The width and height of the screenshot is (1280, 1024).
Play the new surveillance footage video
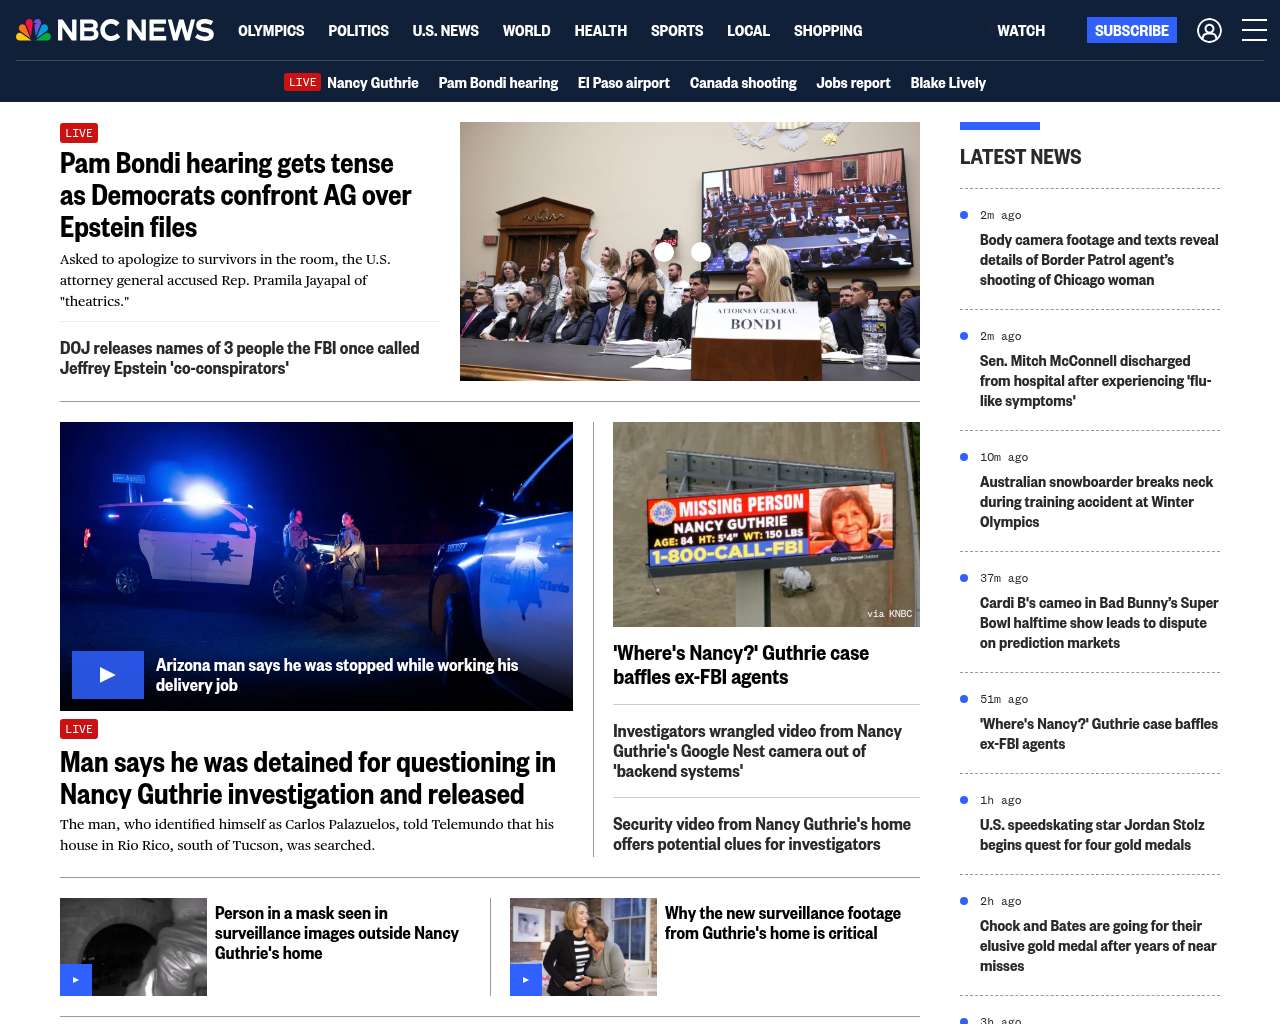coord(526,980)
